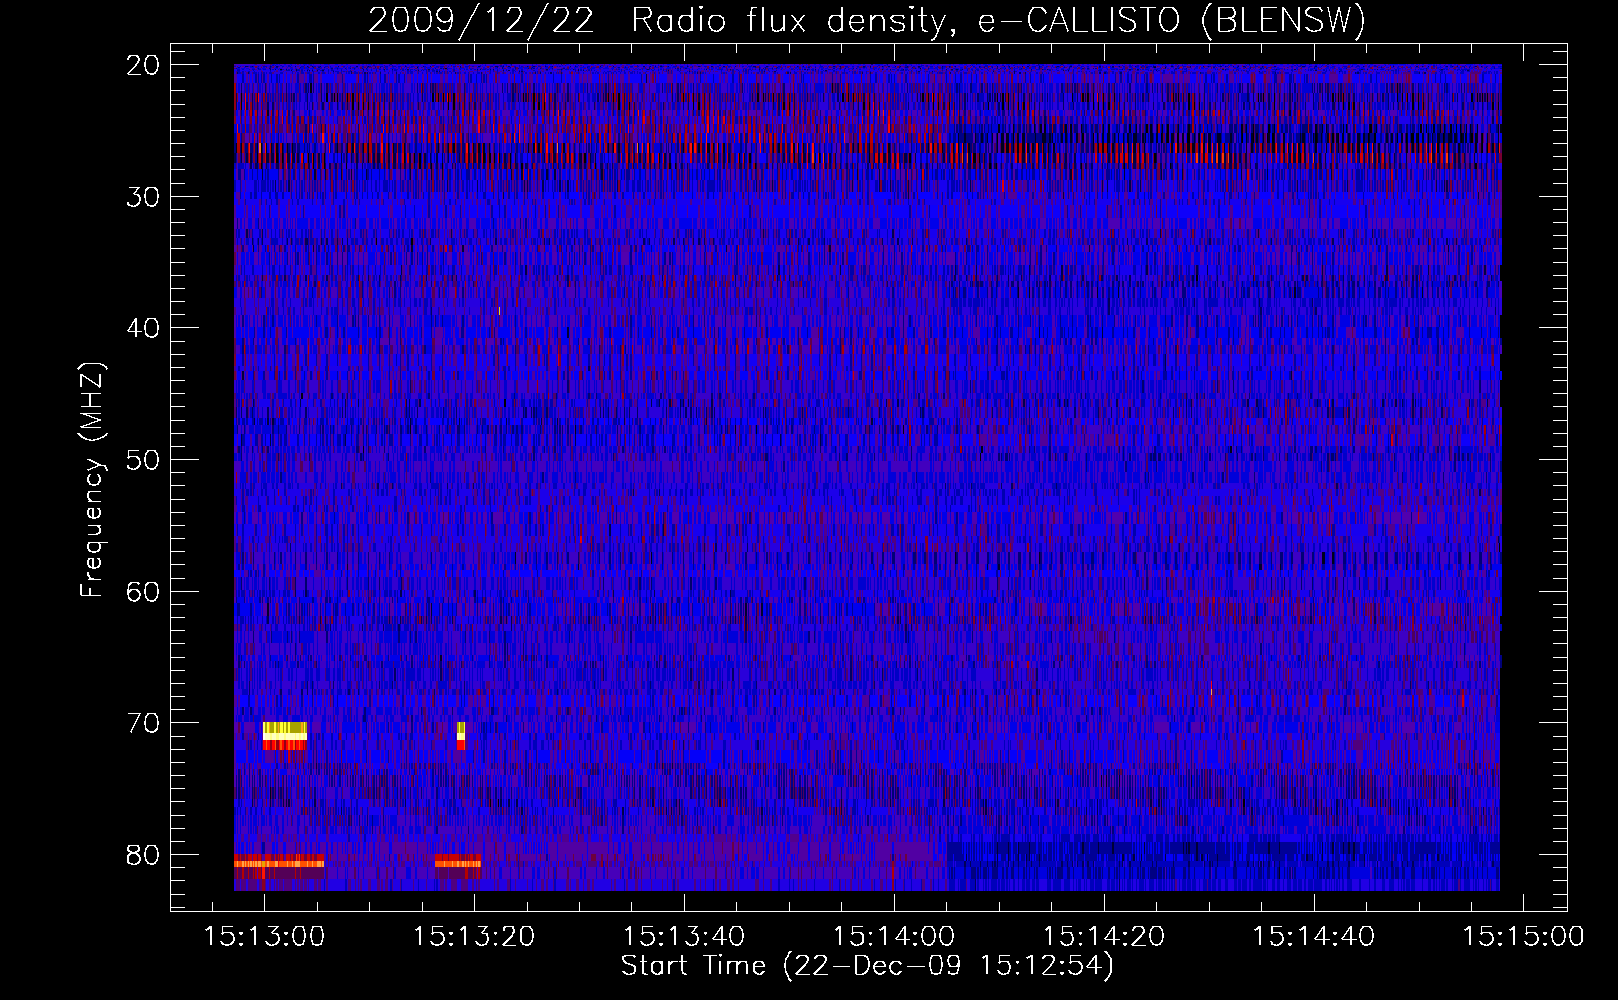Click the 15:13:40 time tick label
Screen dimensions: 1618x1000
tap(684, 937)
